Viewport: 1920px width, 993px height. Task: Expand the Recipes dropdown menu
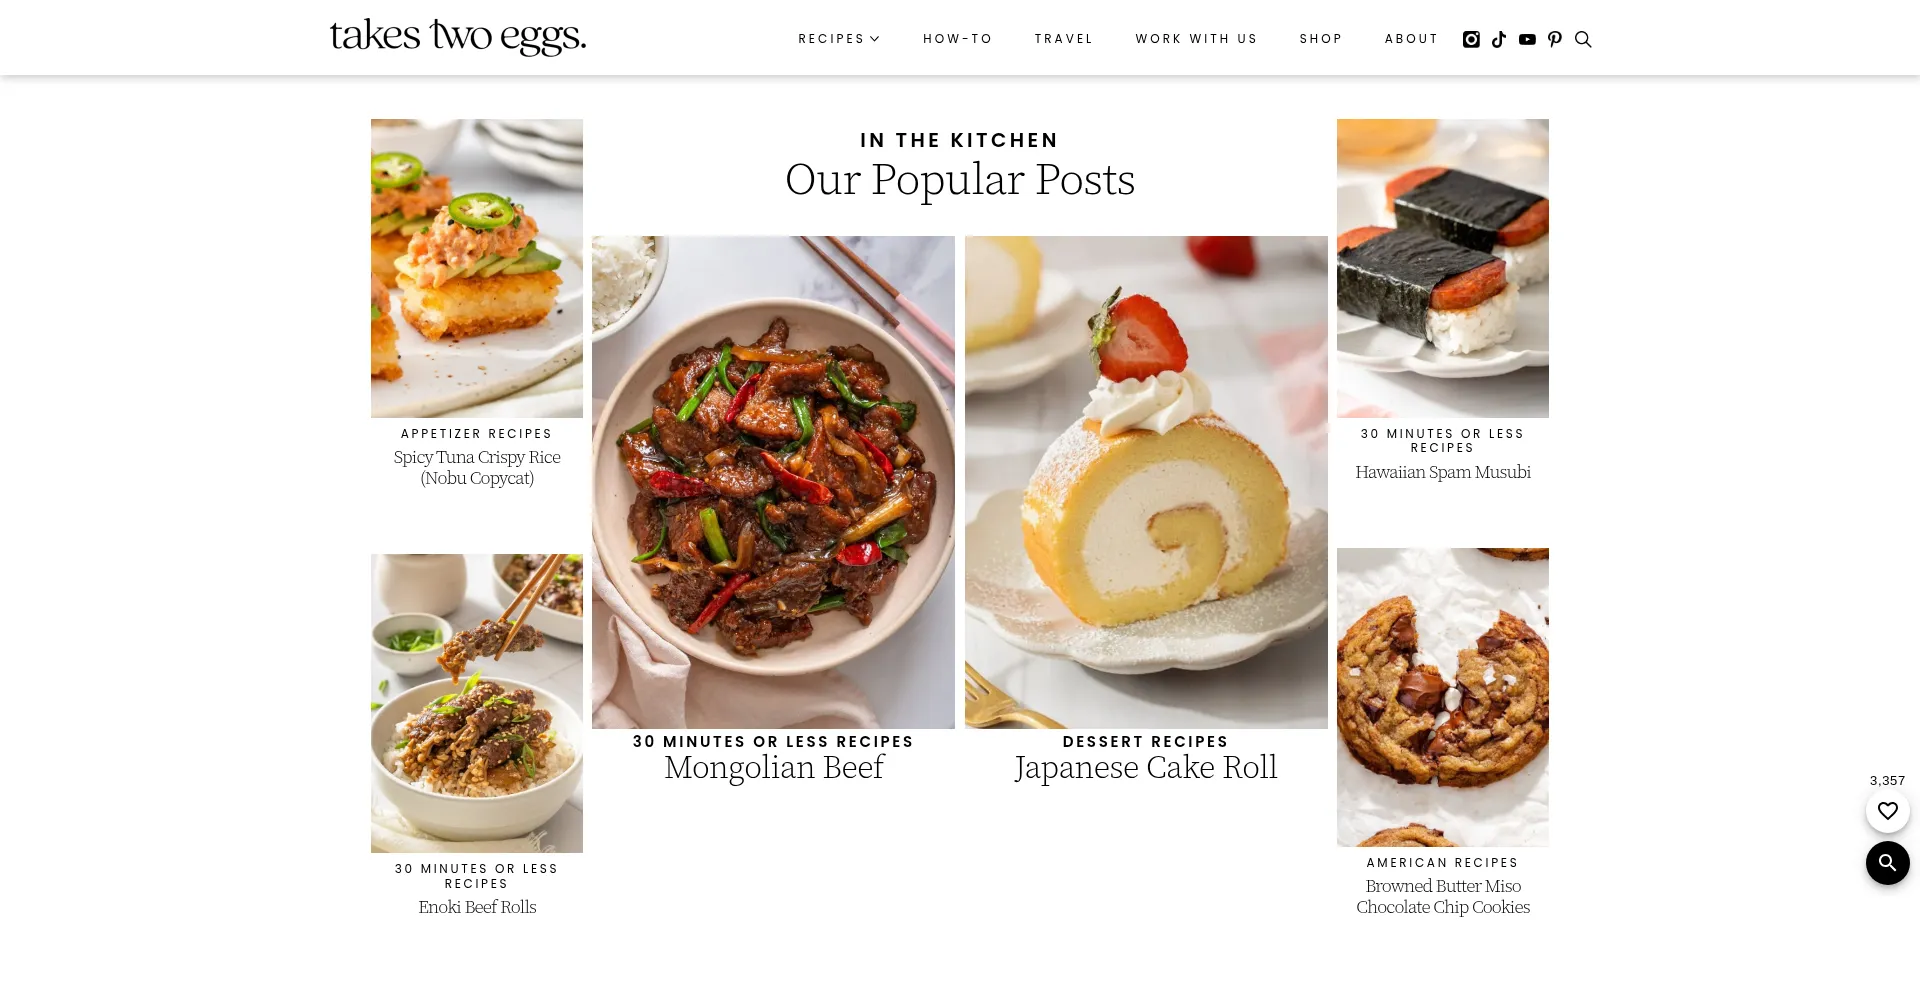[839, 39]
